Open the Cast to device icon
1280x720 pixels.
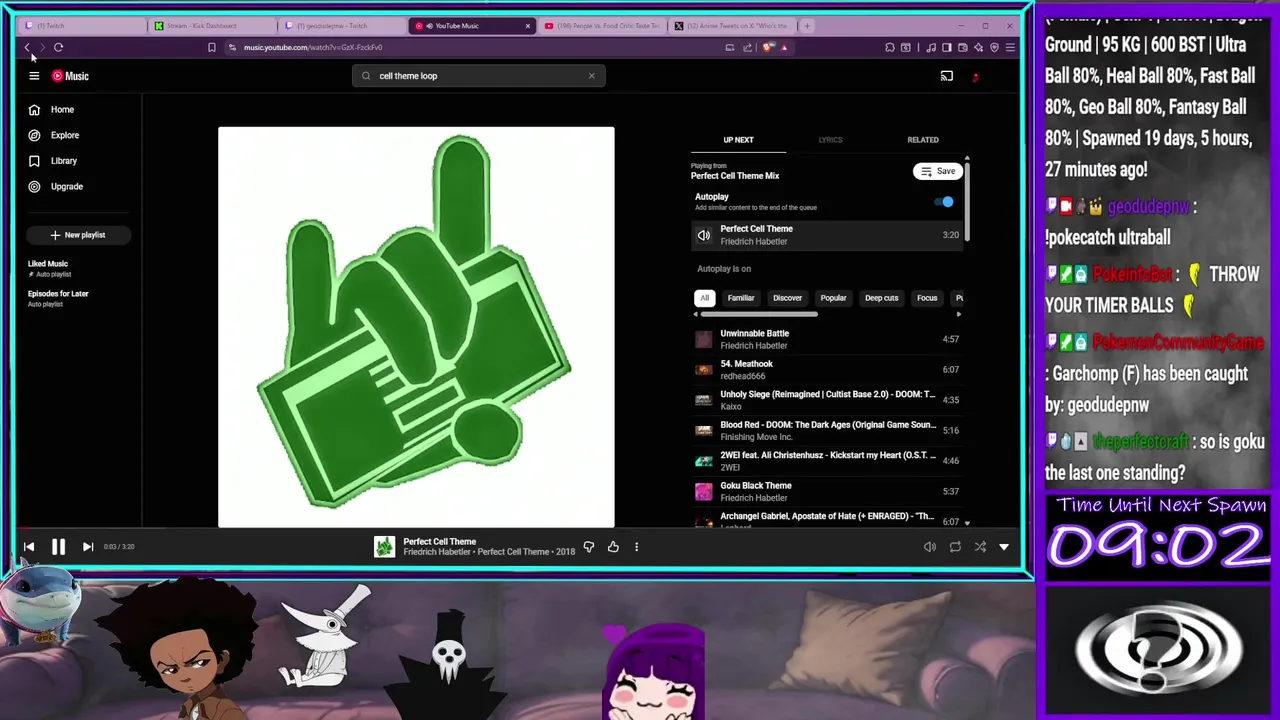pyautogui.click(x=946, y=76)
